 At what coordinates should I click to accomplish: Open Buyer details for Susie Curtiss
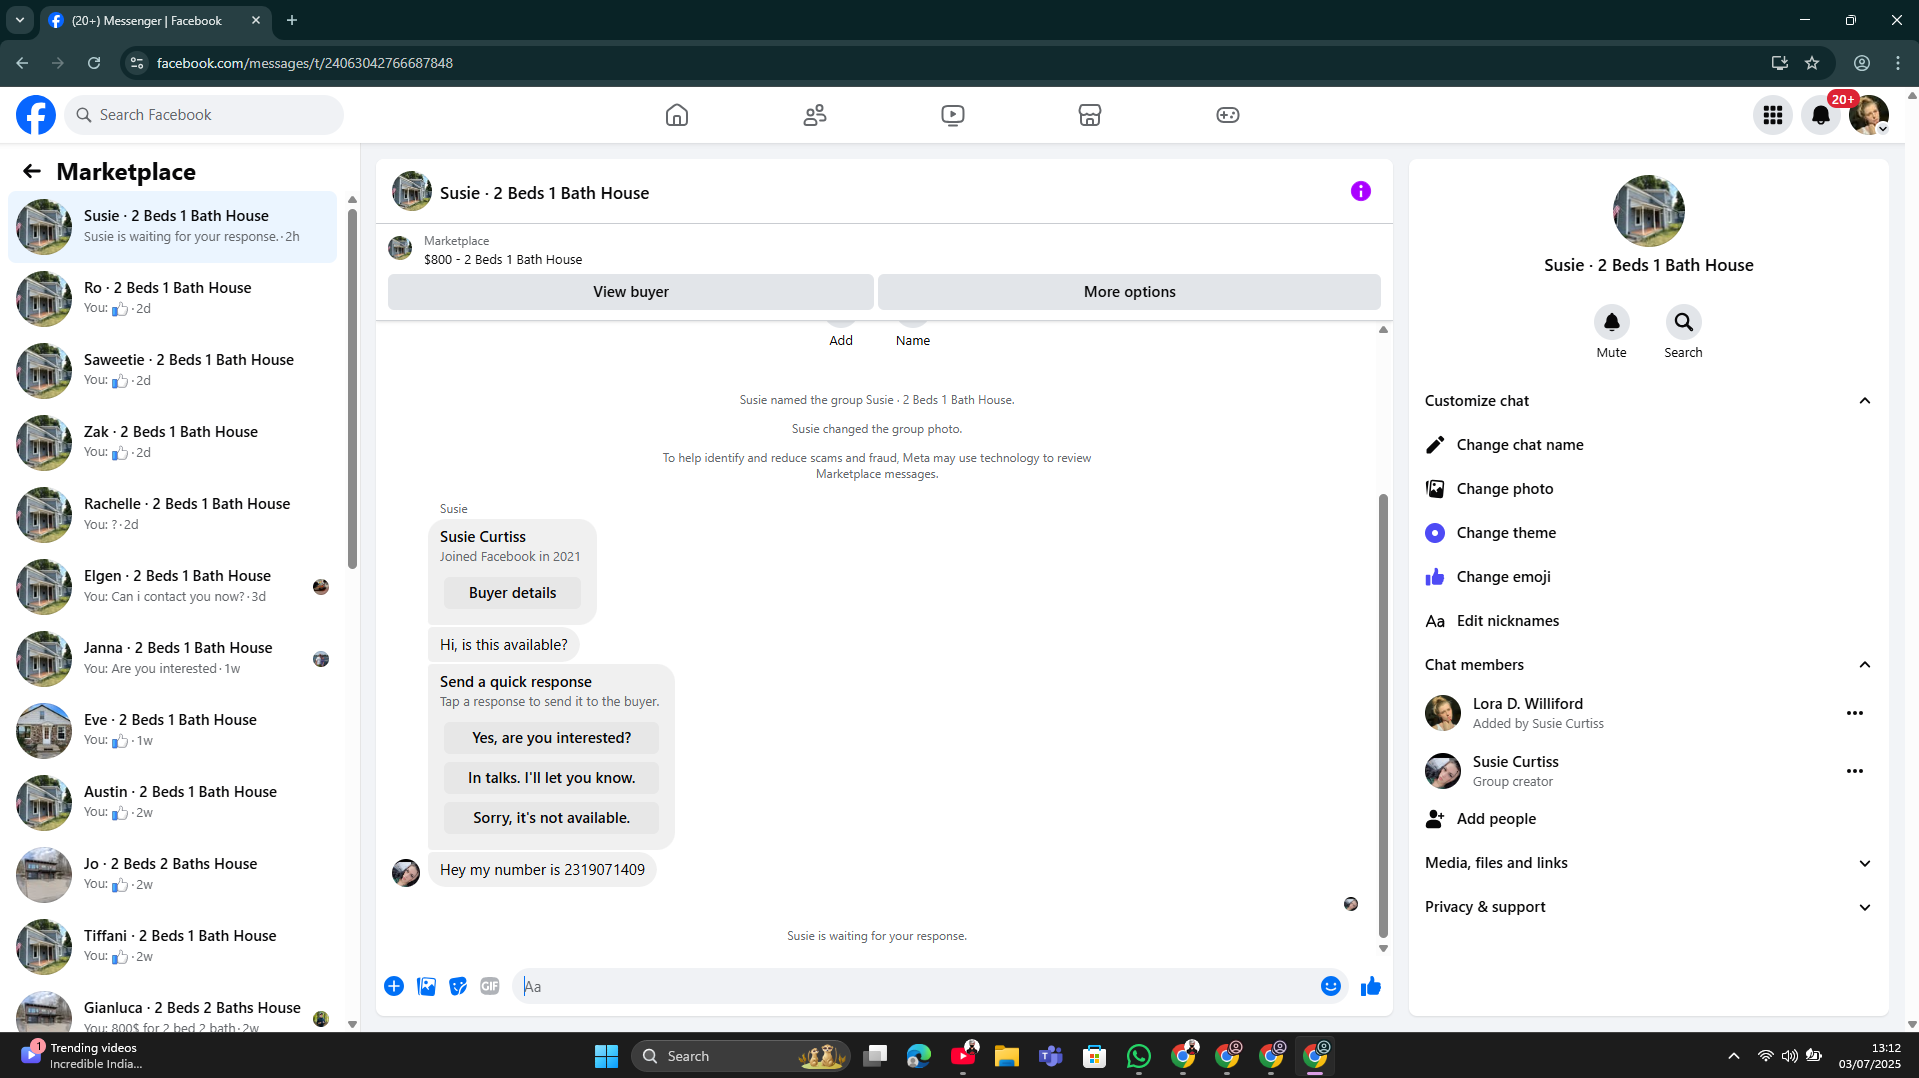(x=512, y=593)
